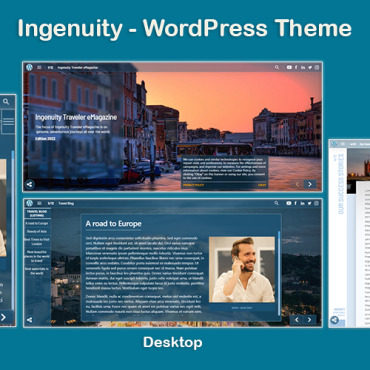Open the LinkedIn icon in the Travel Blog preview
Viewport: 370px width, 370px height.
pos(303,203)
